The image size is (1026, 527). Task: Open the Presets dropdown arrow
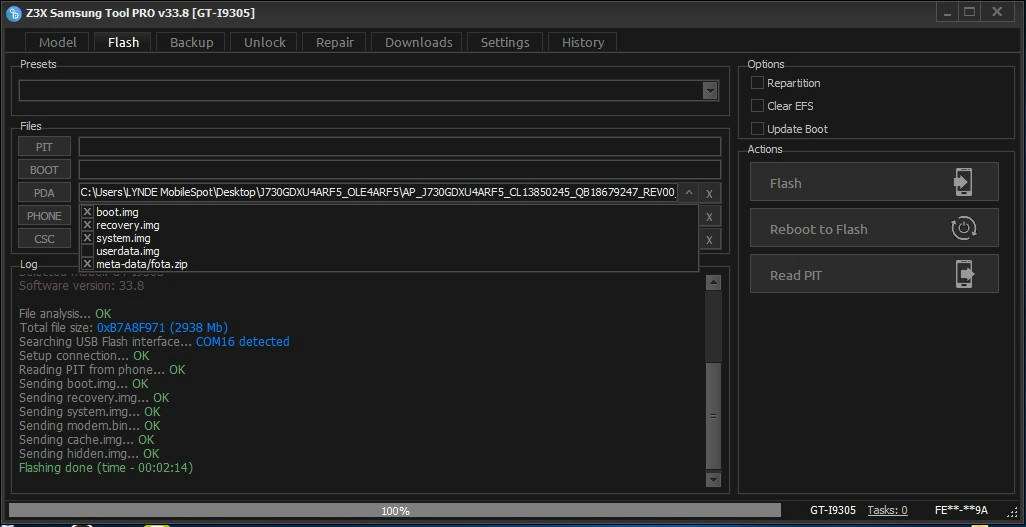coord(710,91)
